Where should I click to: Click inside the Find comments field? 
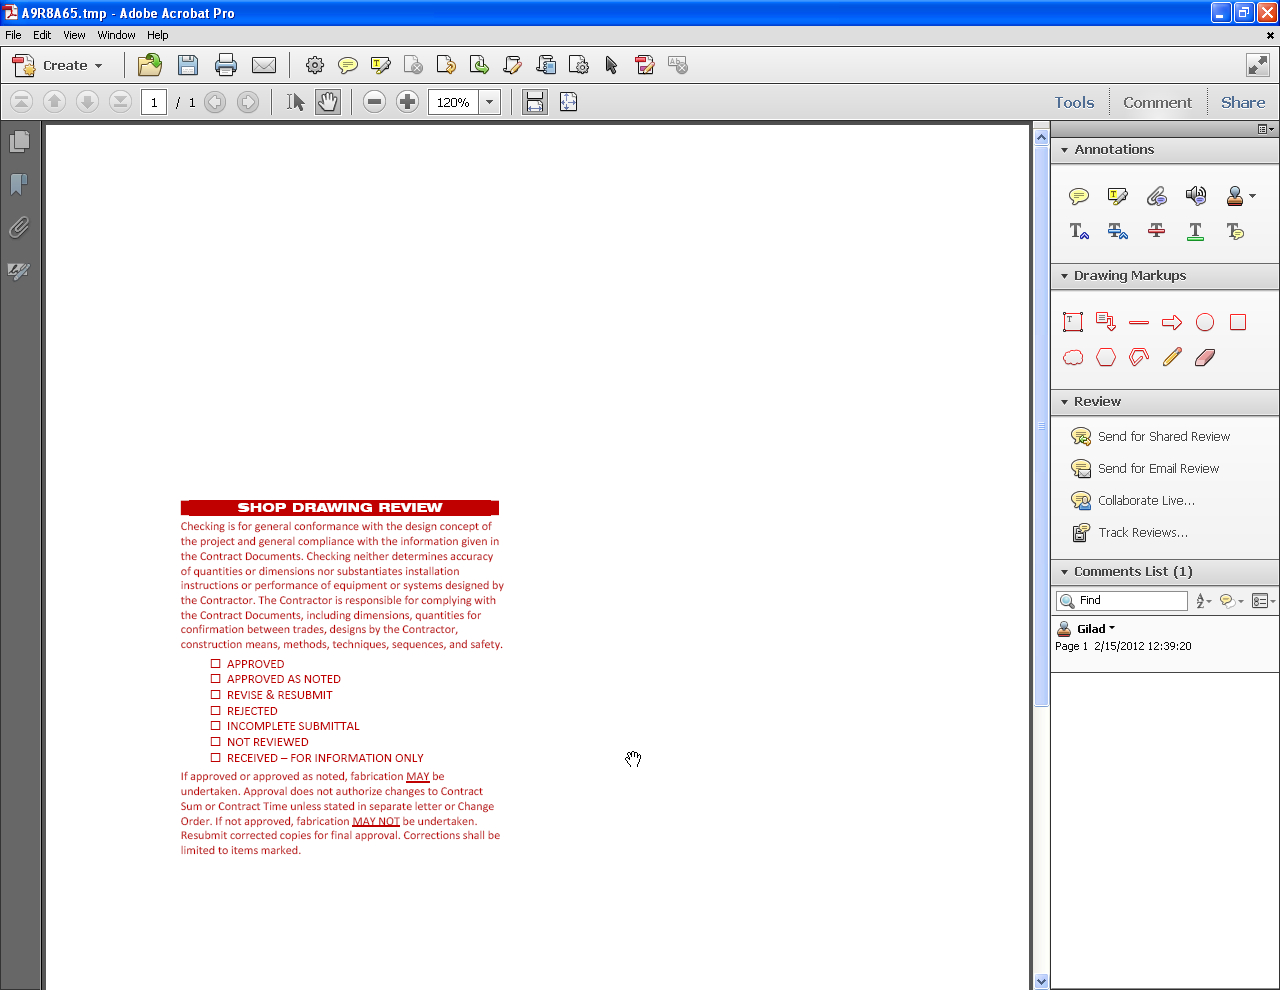pos(1125,600)
